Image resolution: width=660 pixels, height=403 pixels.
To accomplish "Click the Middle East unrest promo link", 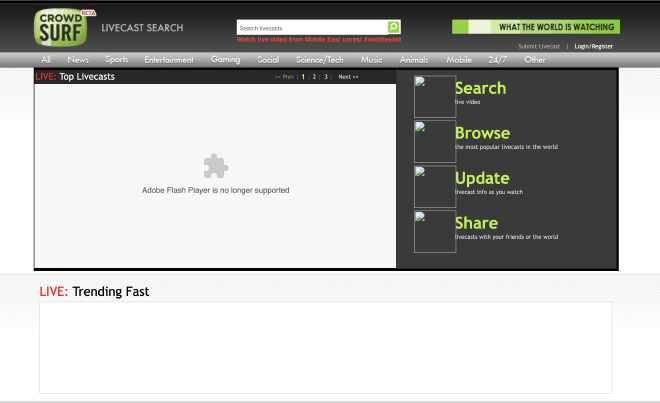I will click(318, 40).
